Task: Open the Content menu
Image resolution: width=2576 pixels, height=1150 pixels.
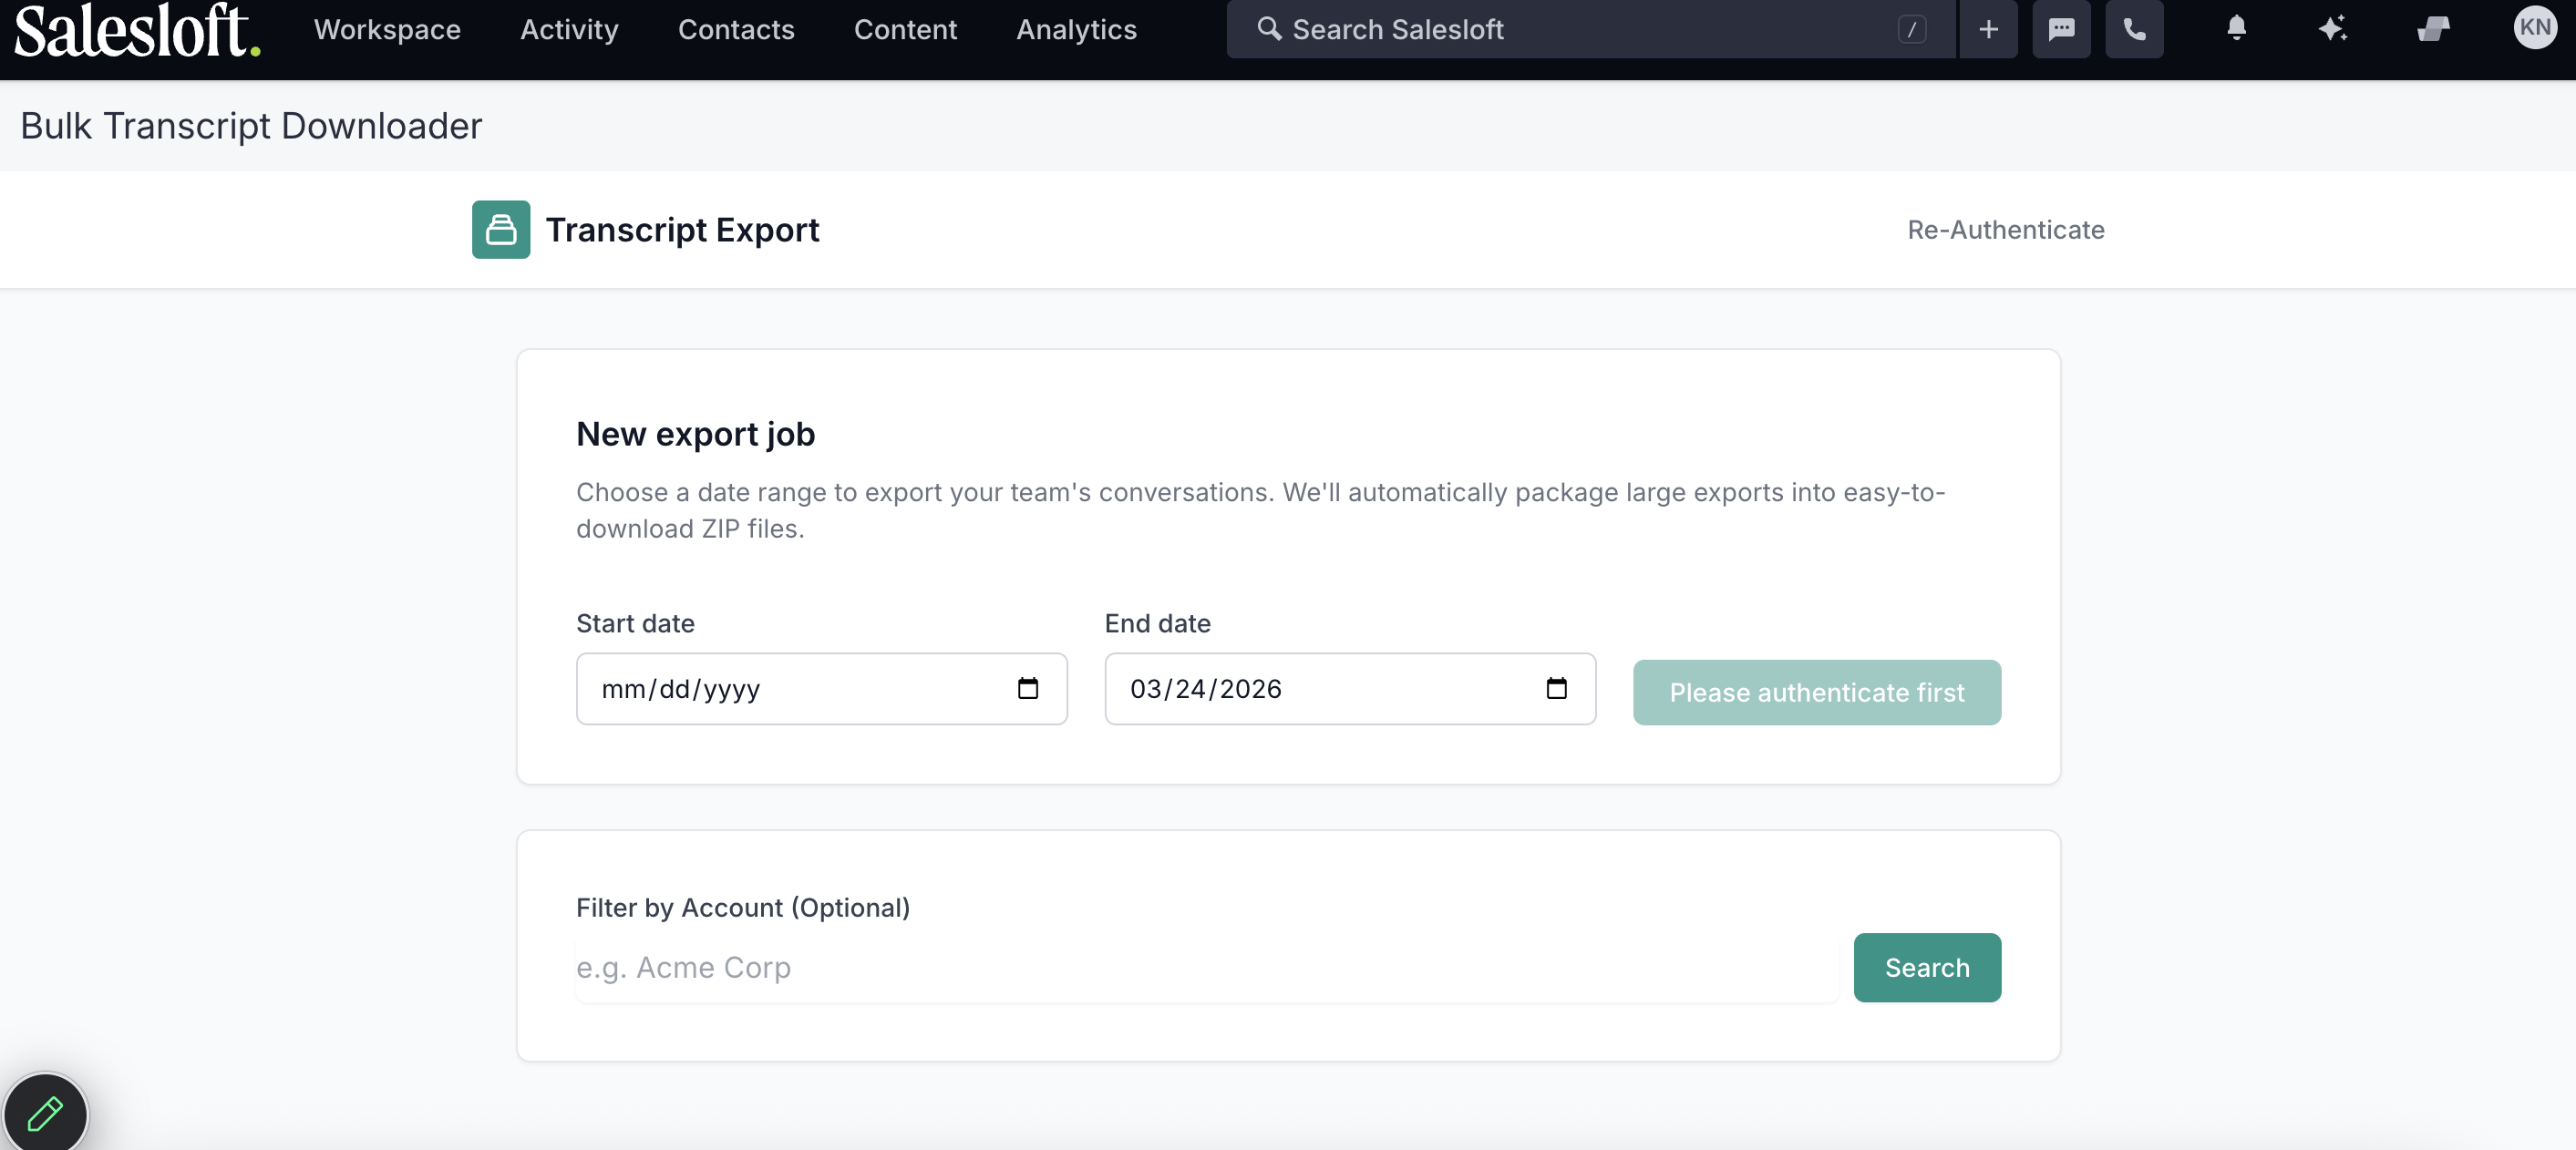Action: [905, 29]
